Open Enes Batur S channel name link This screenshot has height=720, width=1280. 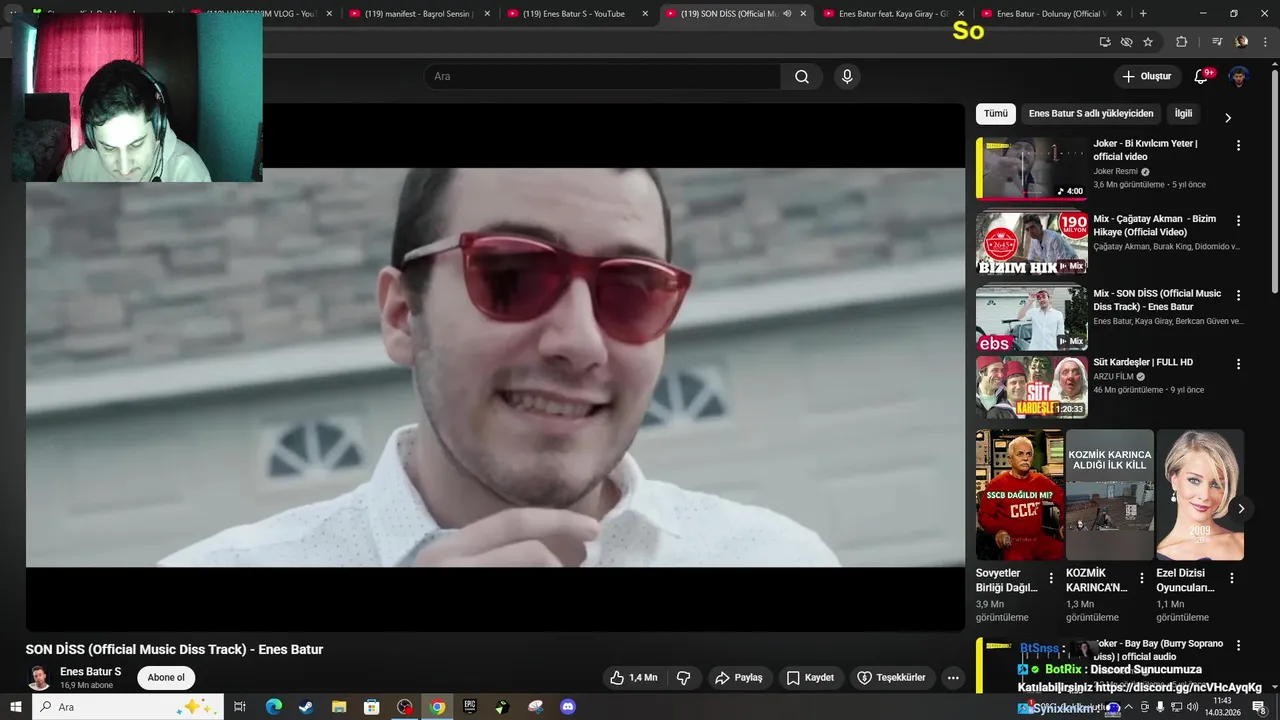click(x=90, y=672)
